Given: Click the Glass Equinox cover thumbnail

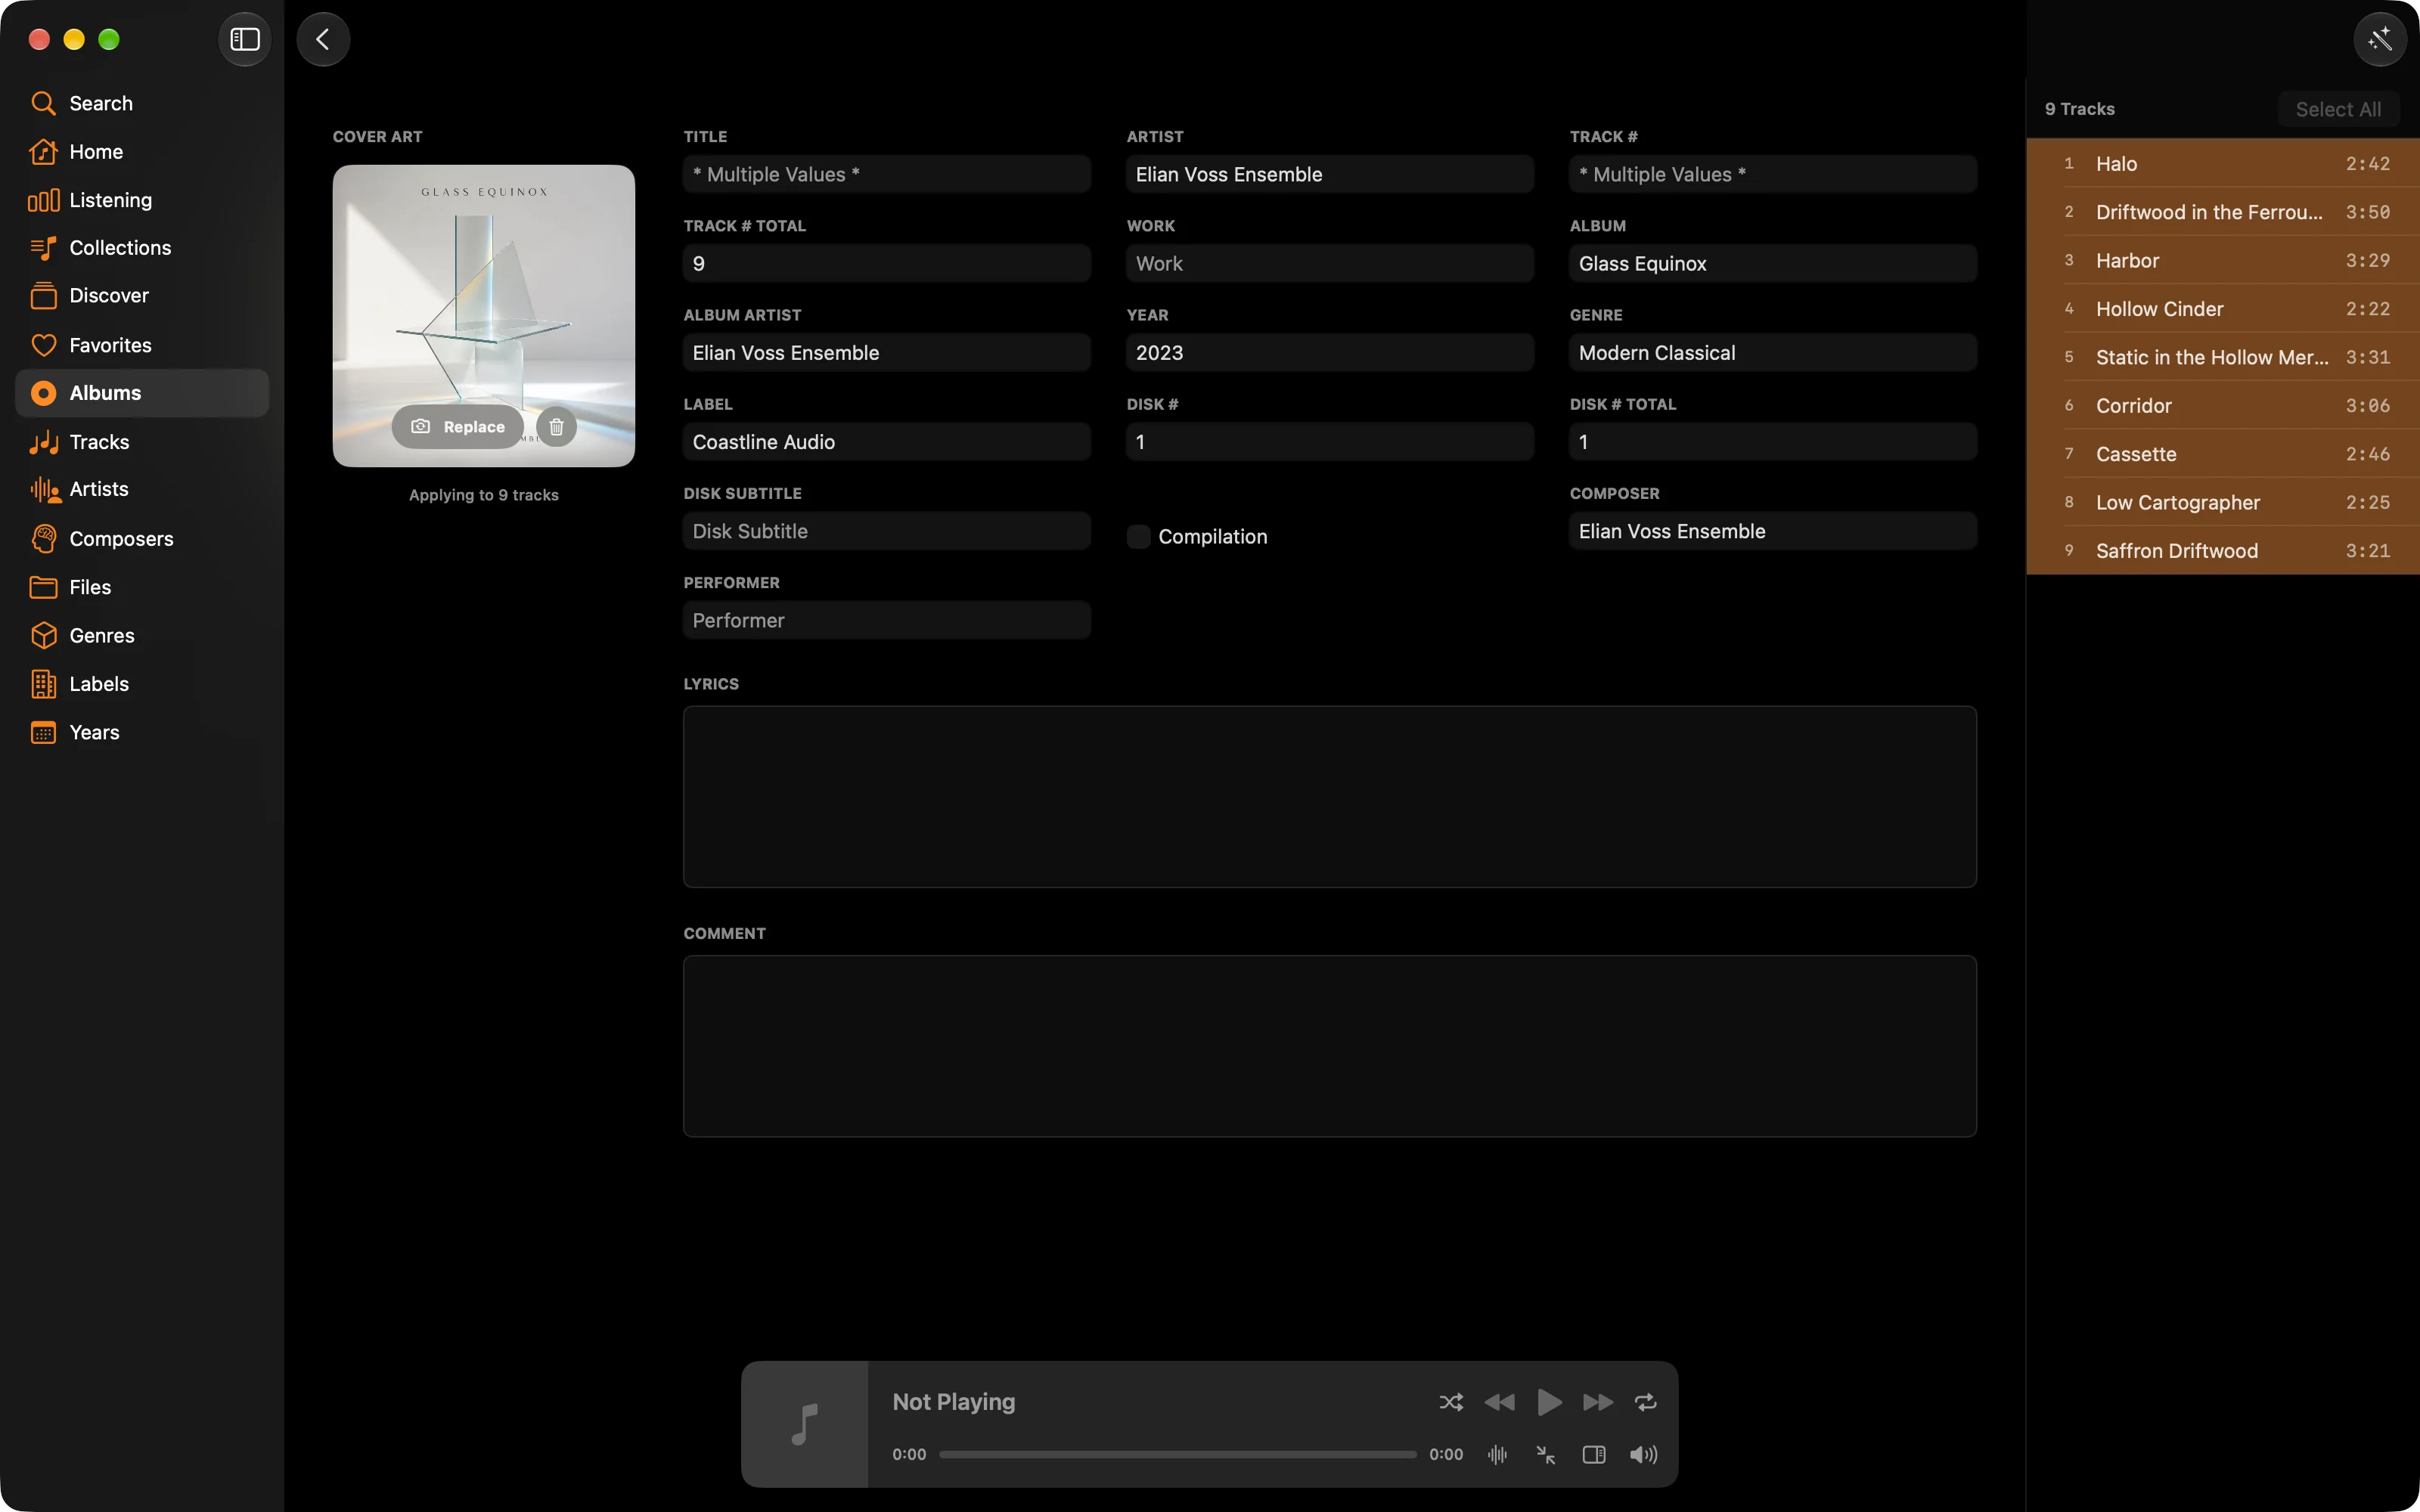Looking at the screenshot, I should pos(483,315).
